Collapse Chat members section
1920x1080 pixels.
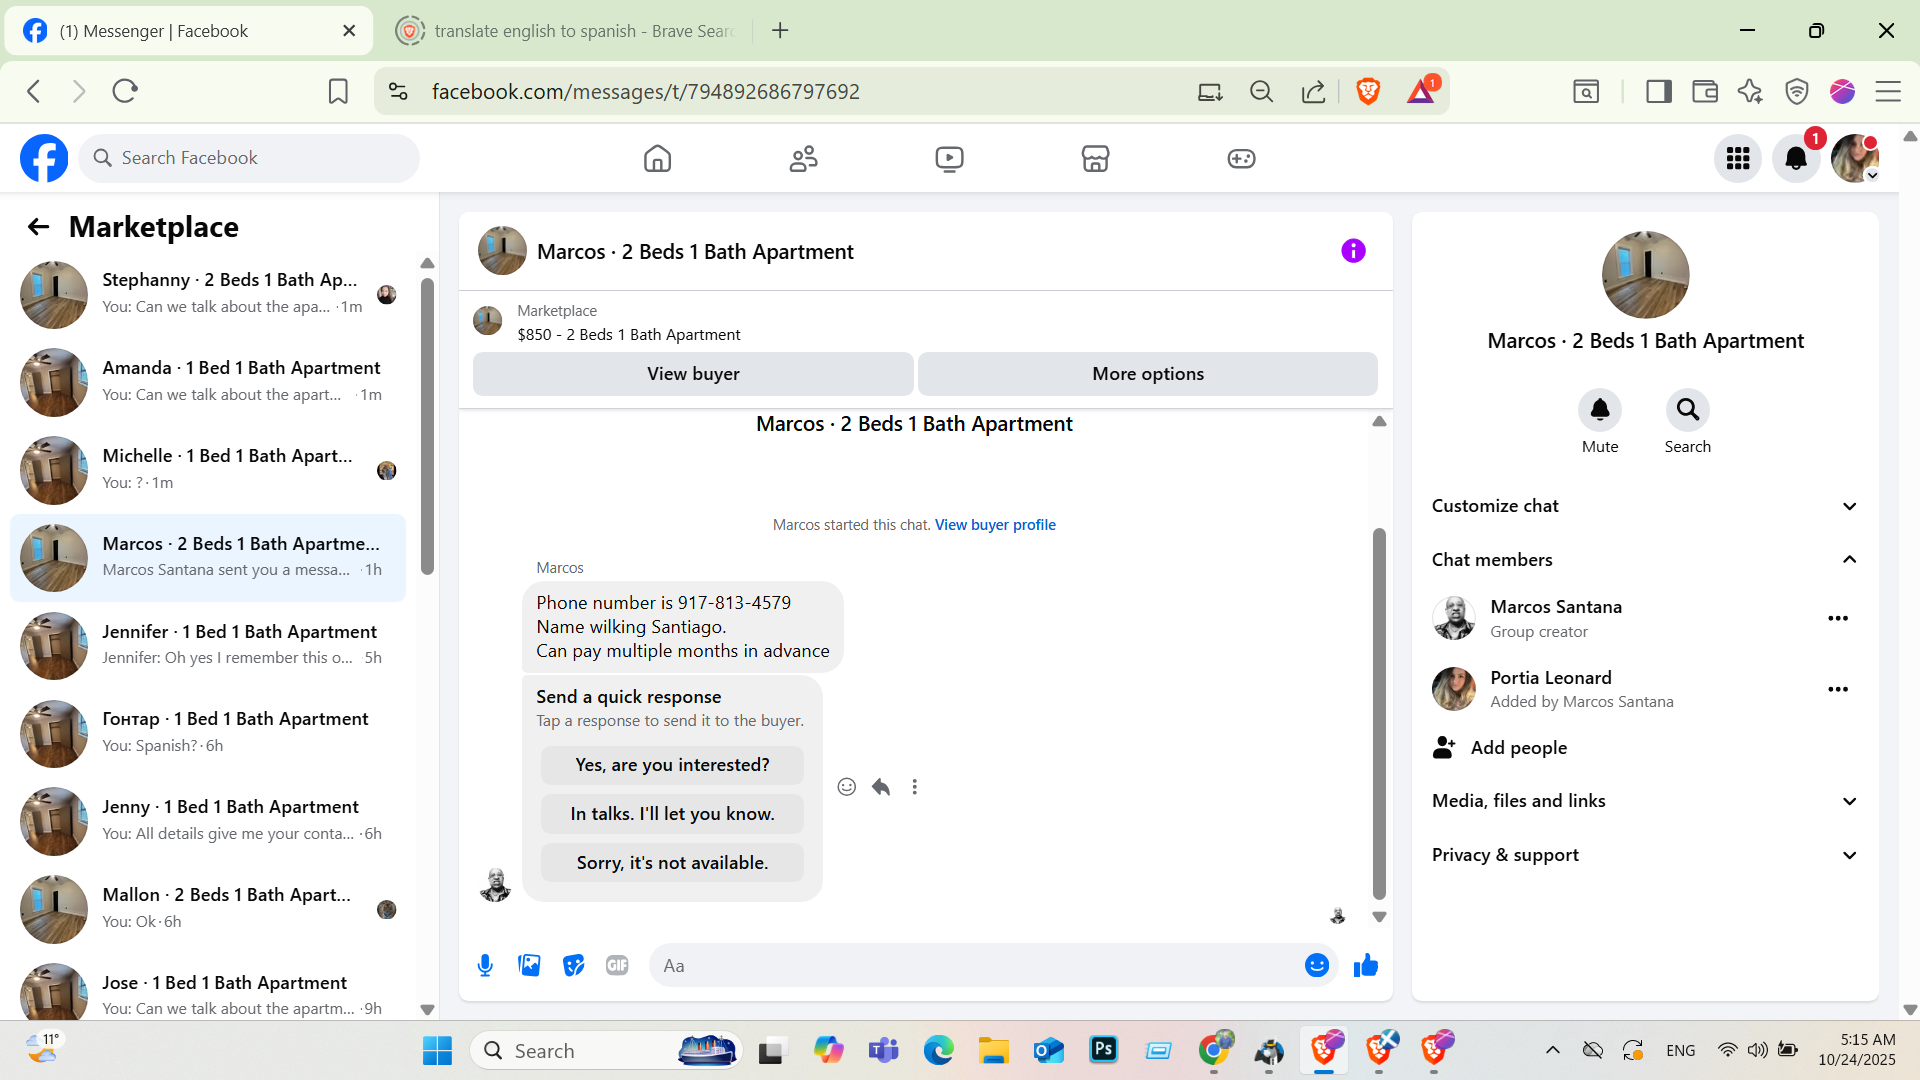pyautogui.click(x=1645, y=560)
